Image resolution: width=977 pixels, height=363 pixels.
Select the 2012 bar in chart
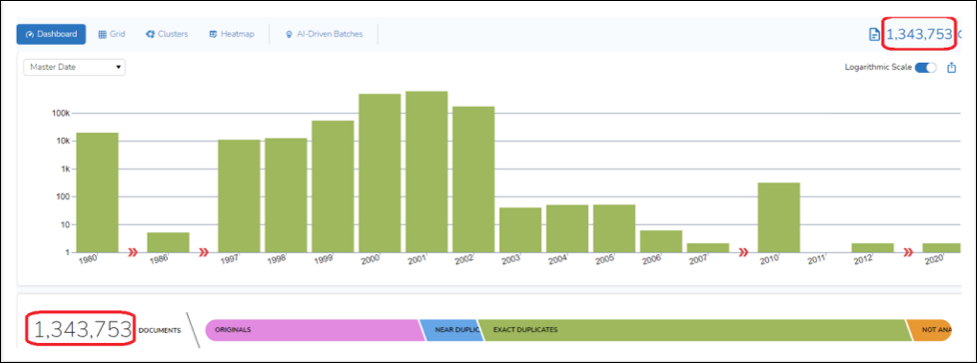(872, 248)
